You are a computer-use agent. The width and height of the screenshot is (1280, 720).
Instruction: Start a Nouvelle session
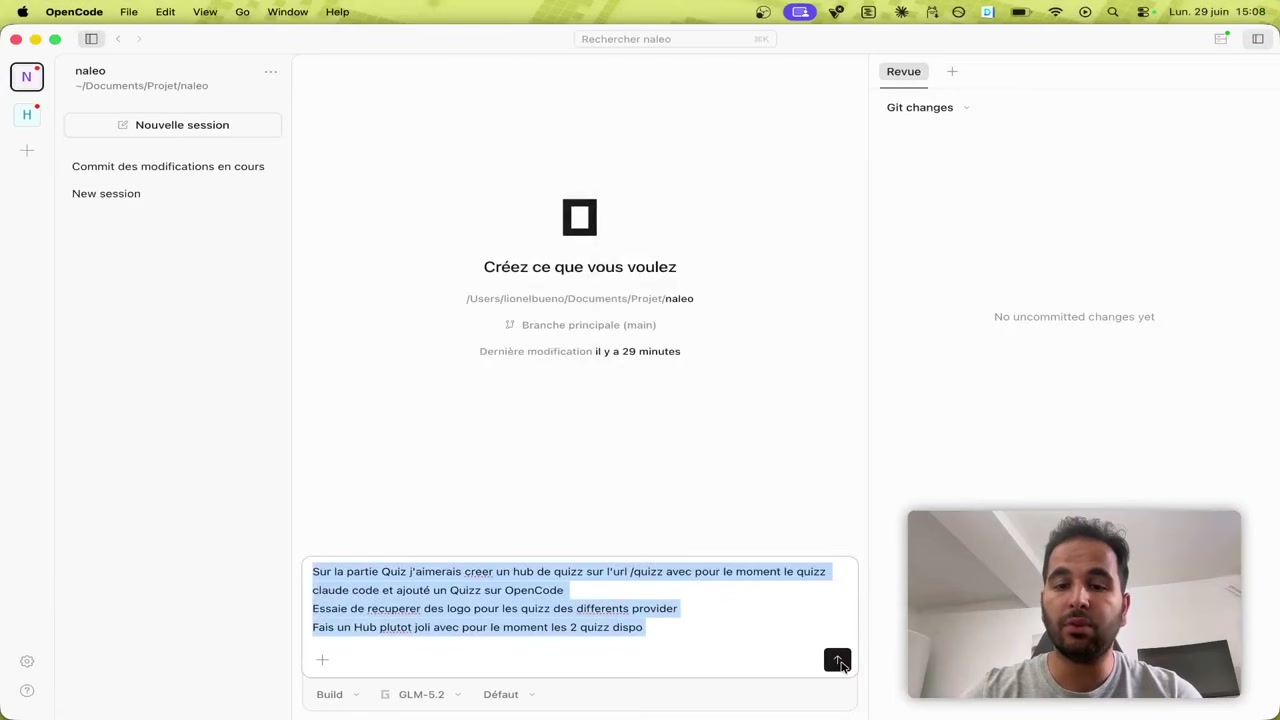[173, 125]
